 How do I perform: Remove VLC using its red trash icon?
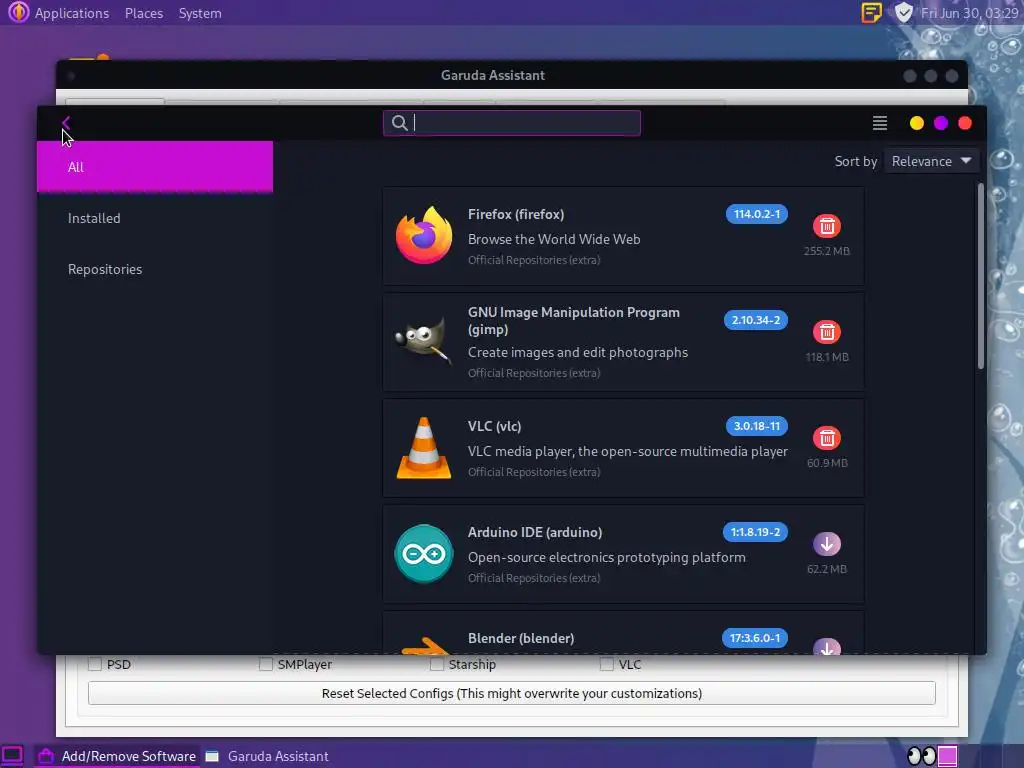[x=827, y=438]
